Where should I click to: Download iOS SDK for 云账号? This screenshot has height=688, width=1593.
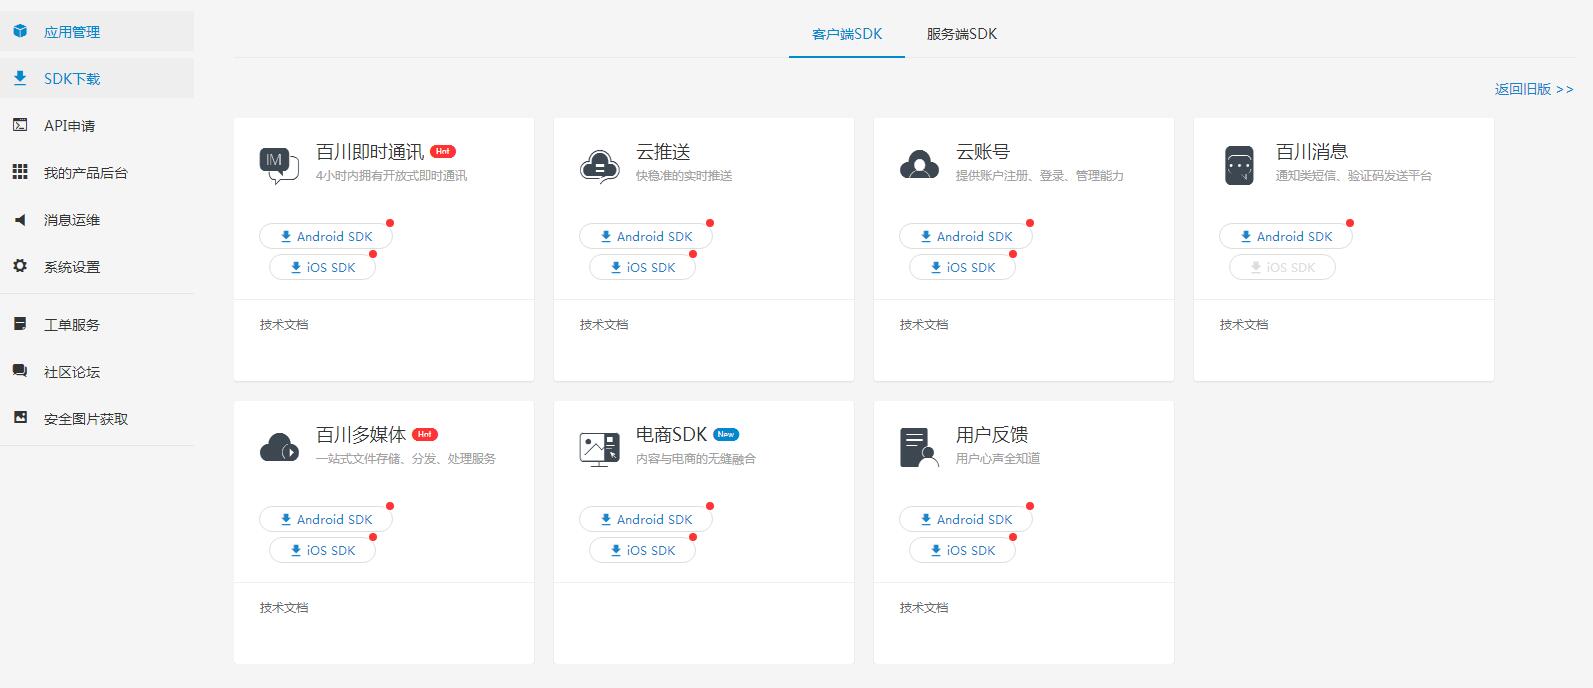click(x=962, y=267)
